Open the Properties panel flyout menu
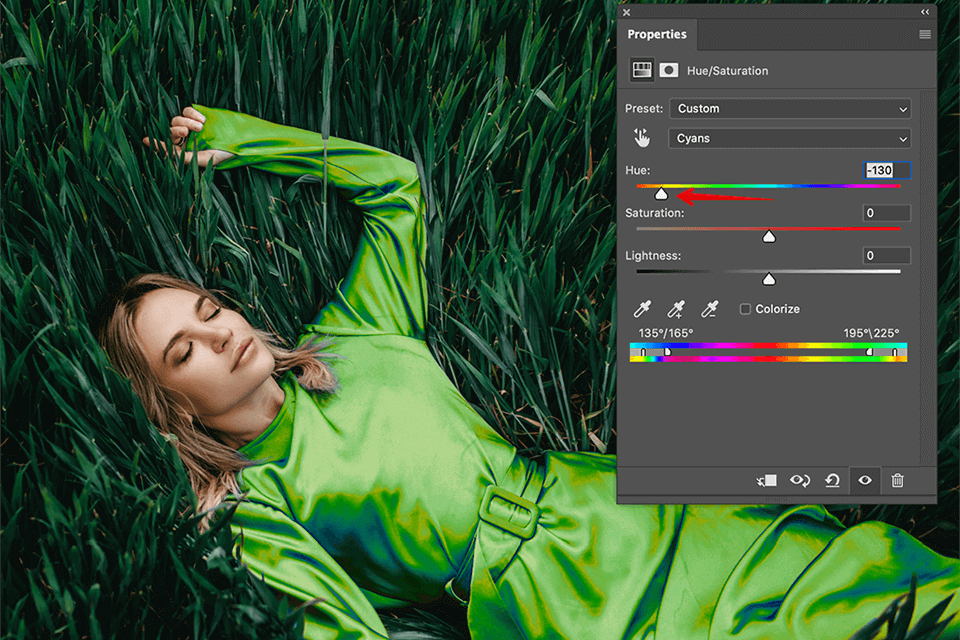 click(925, 34)
